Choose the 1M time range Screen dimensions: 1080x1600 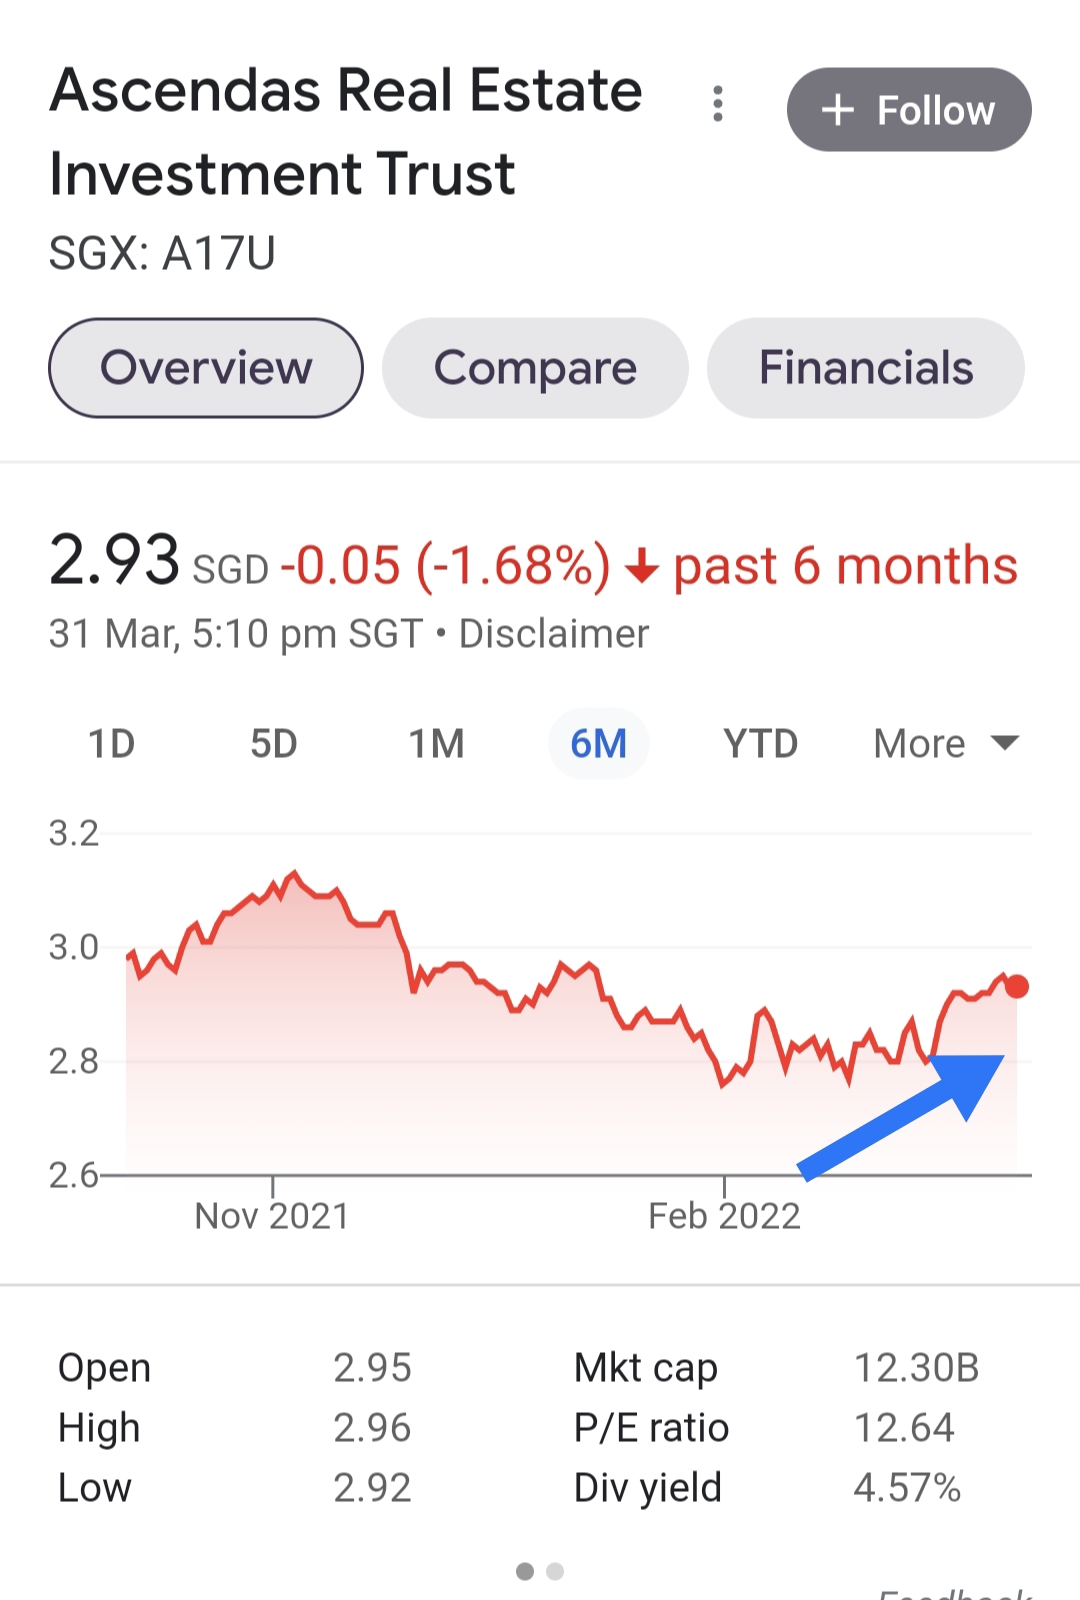point(436,744)
